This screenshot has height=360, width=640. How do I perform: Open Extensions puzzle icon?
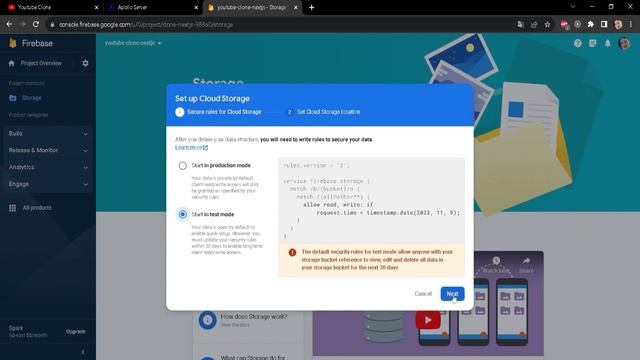[x=591, y=24]
